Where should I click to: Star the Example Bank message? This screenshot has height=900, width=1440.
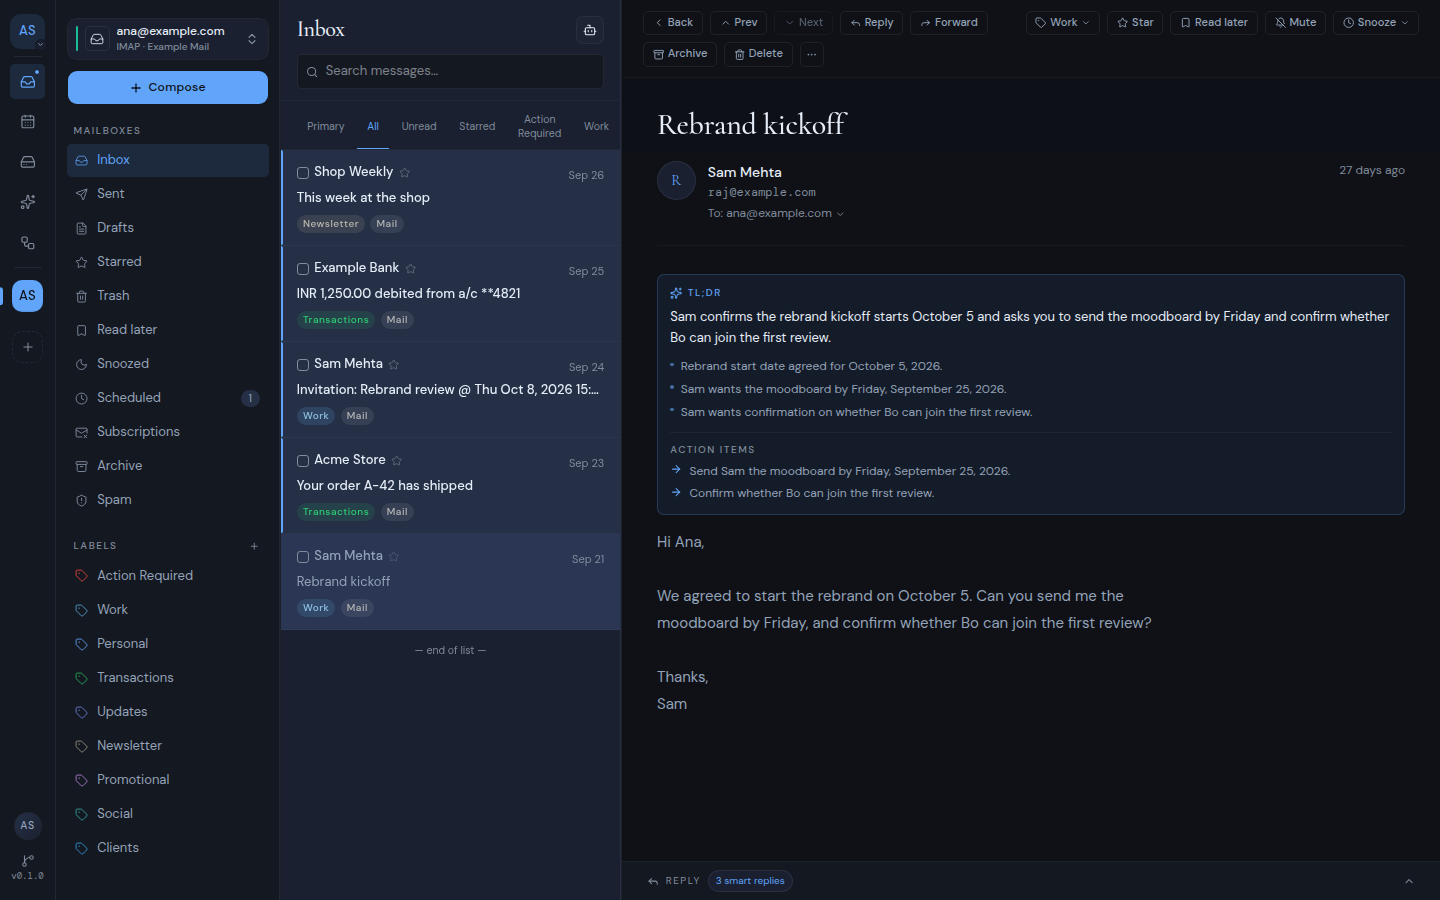(411, 269)
